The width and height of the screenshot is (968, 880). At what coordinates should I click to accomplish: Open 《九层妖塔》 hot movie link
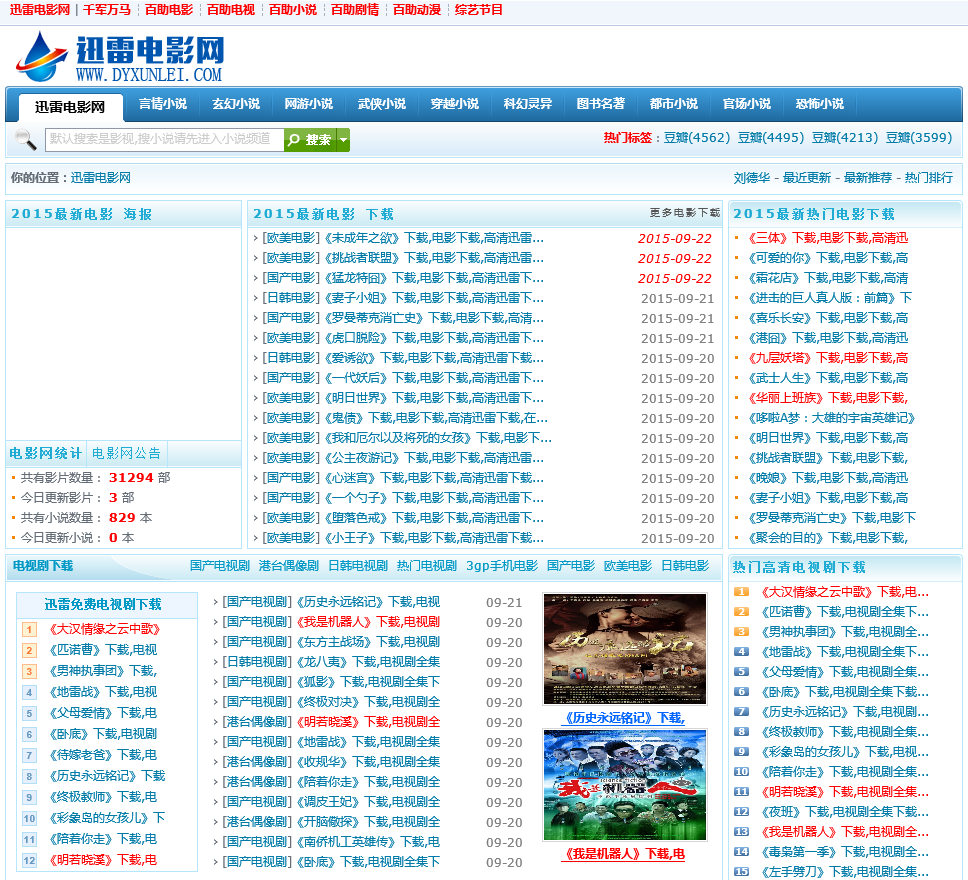[827, 358]
